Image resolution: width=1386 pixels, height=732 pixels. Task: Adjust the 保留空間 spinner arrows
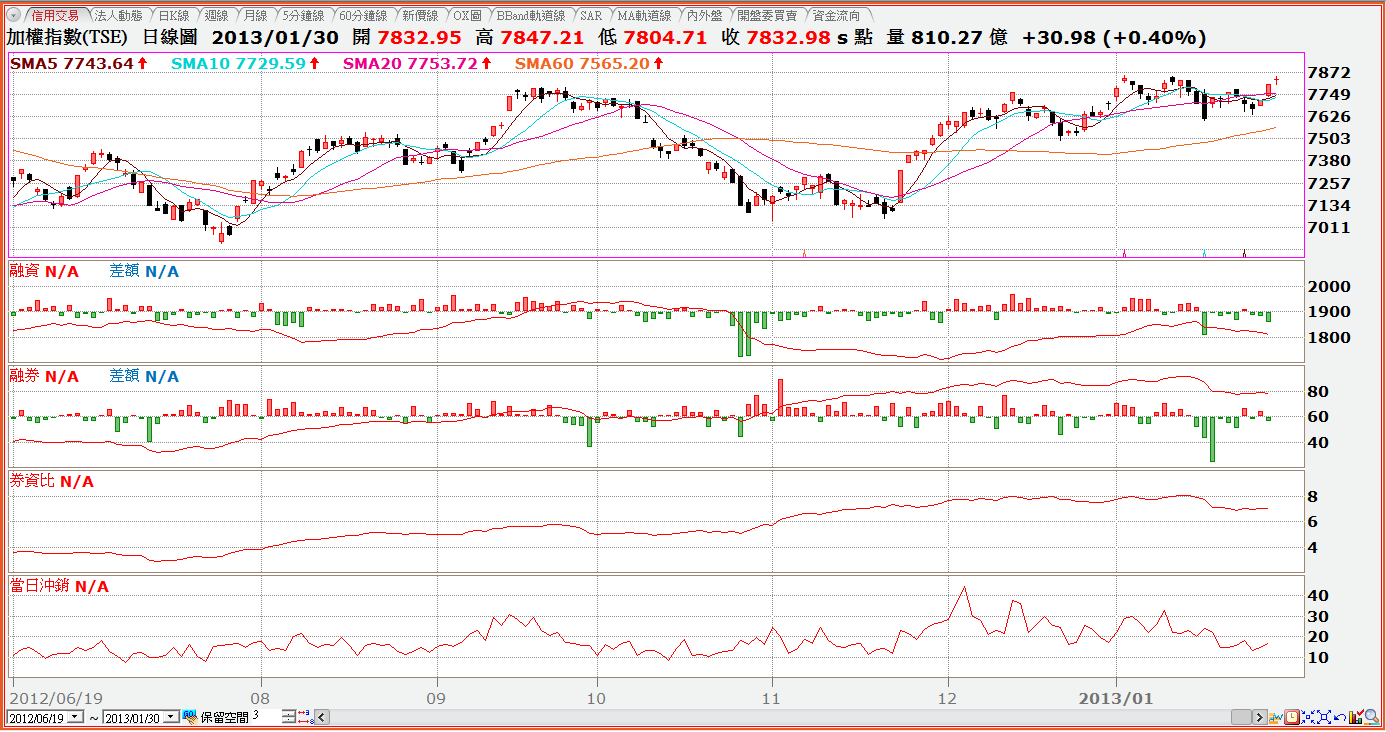click(288, 717)
